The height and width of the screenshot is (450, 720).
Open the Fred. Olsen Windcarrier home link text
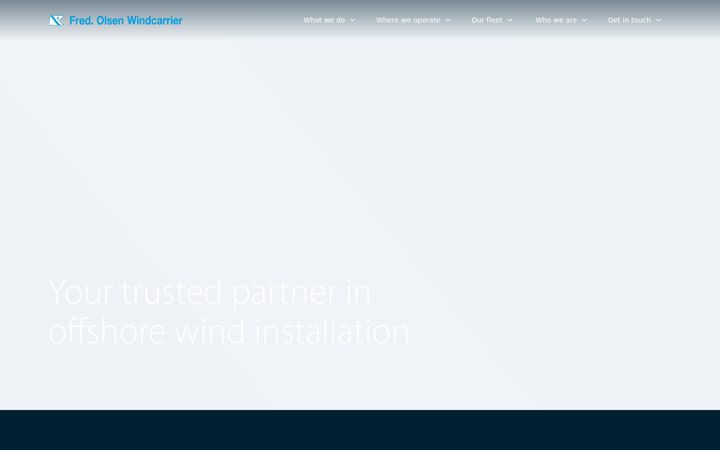point(126,21)
